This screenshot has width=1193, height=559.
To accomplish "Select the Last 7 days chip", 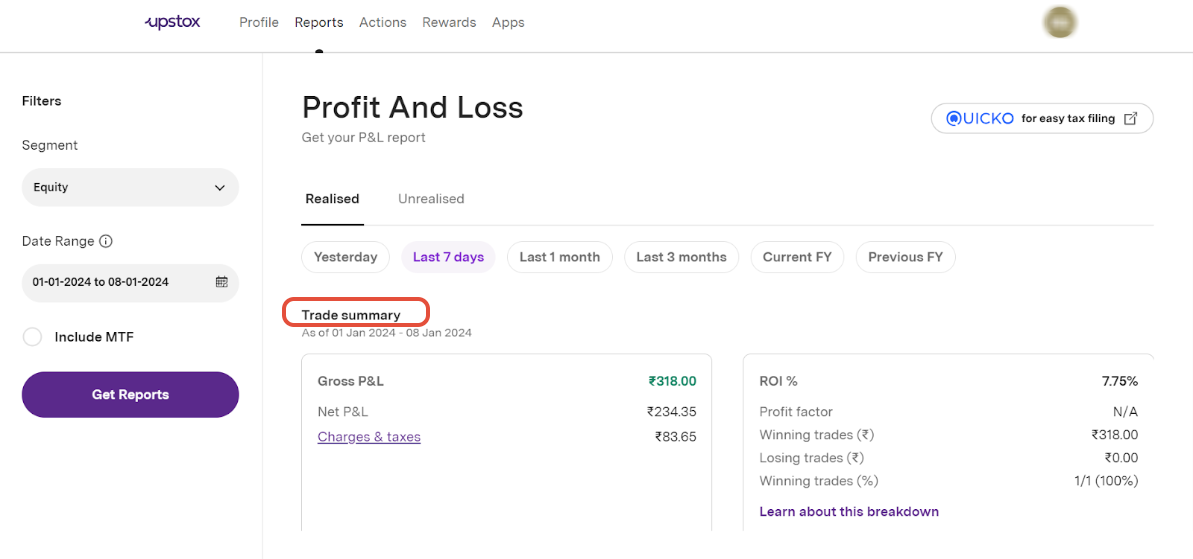I will coord(448,257).
